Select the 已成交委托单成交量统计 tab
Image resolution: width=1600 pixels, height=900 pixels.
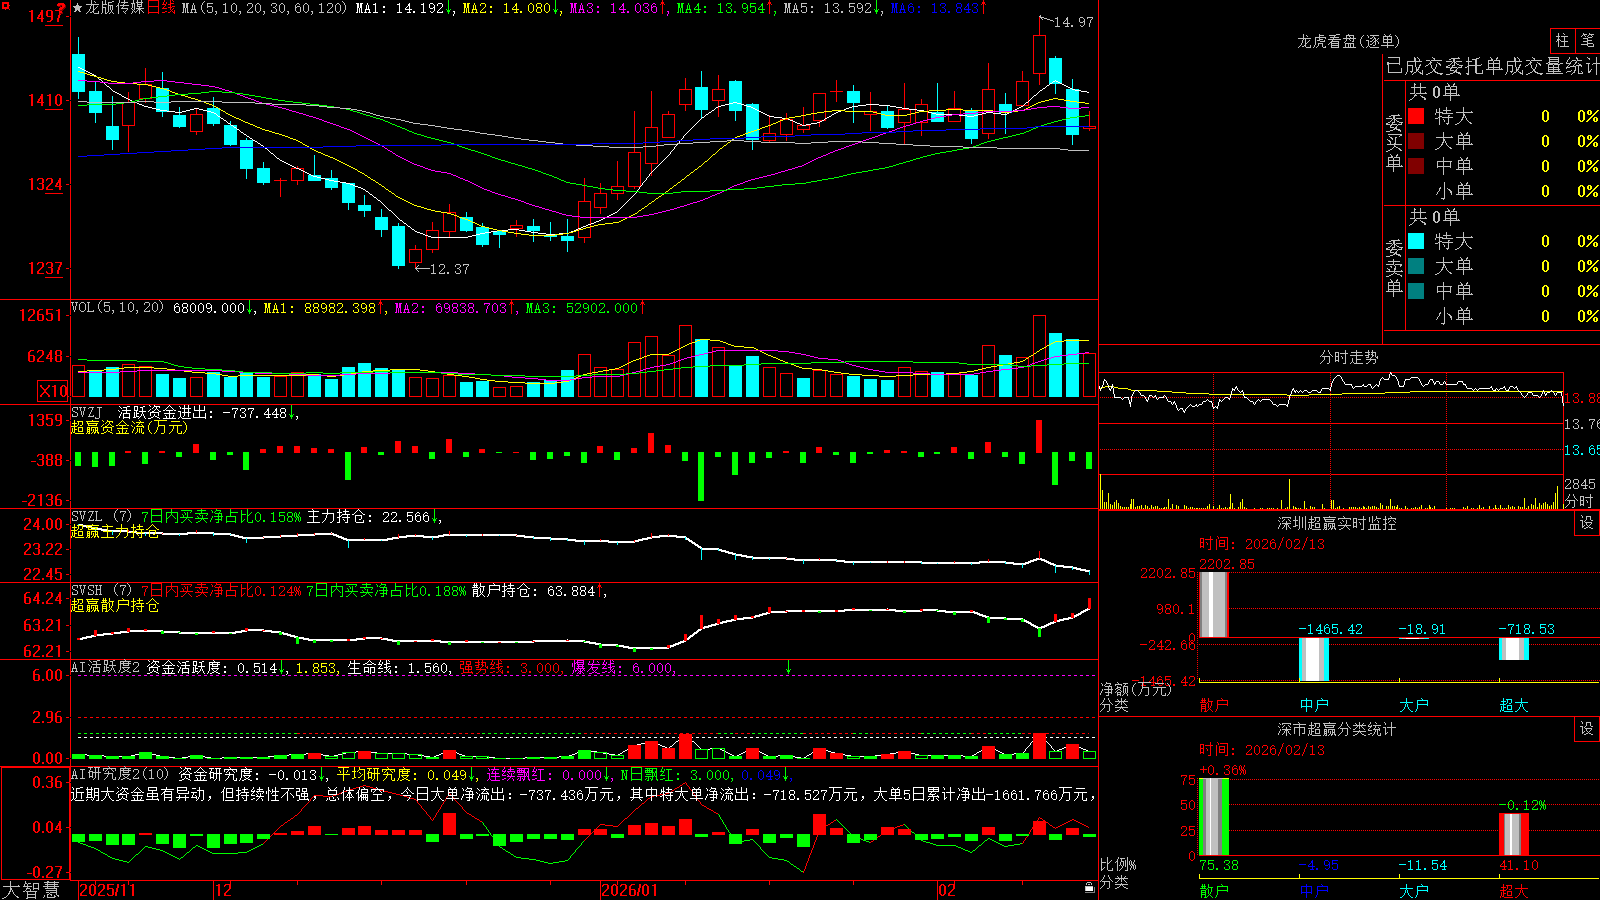[1492, 66]
